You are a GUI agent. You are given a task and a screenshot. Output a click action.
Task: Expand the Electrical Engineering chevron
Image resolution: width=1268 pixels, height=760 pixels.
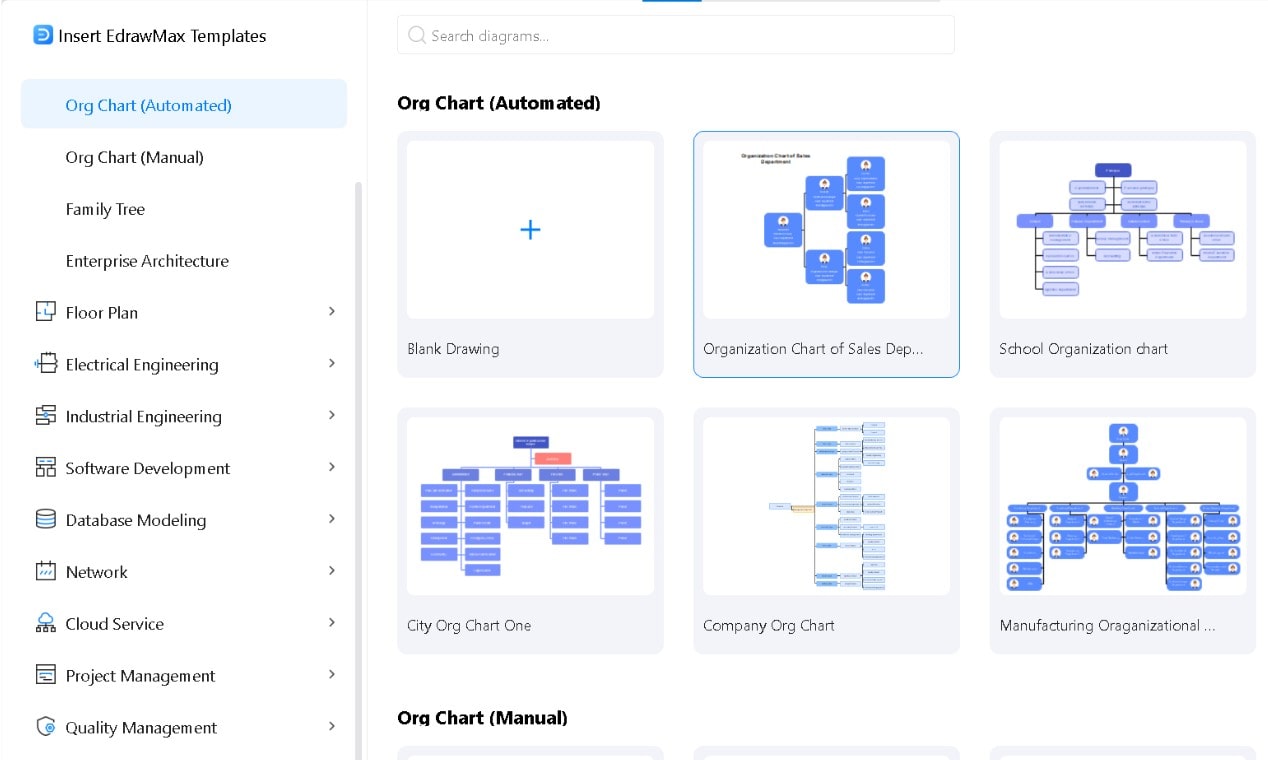click(332, 363)
